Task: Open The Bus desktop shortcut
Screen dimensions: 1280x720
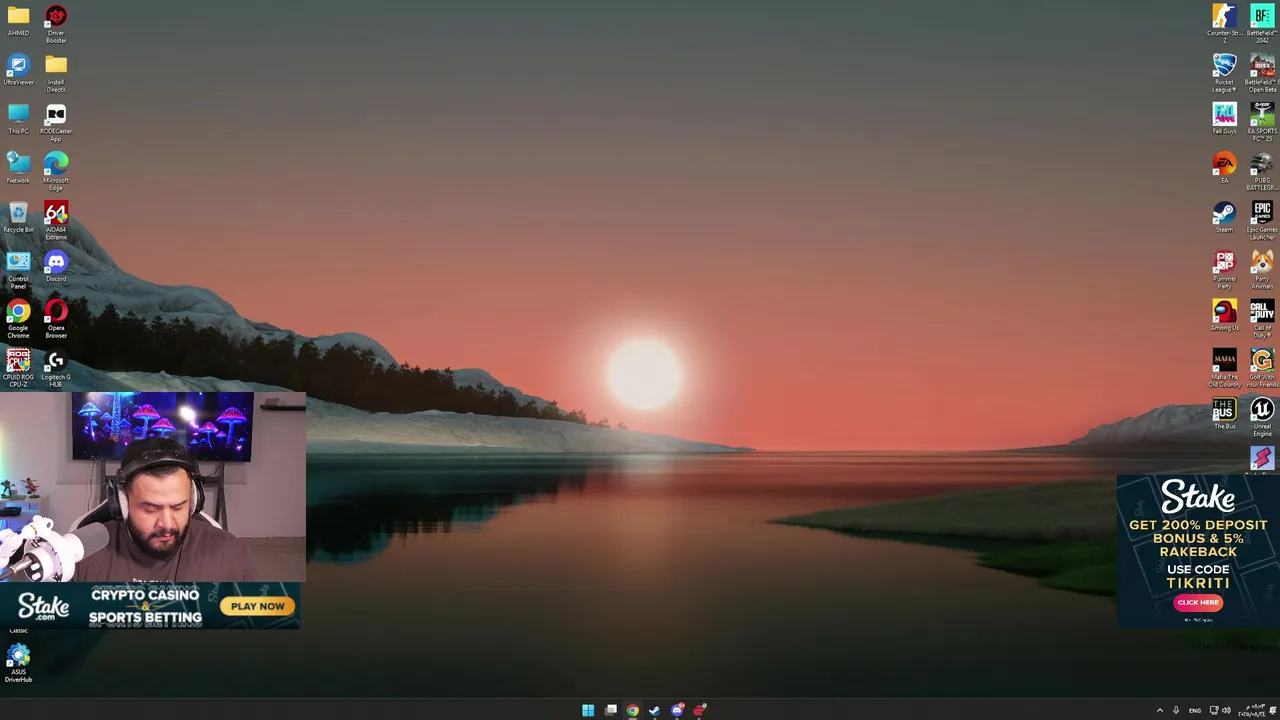Action: 1224,413
